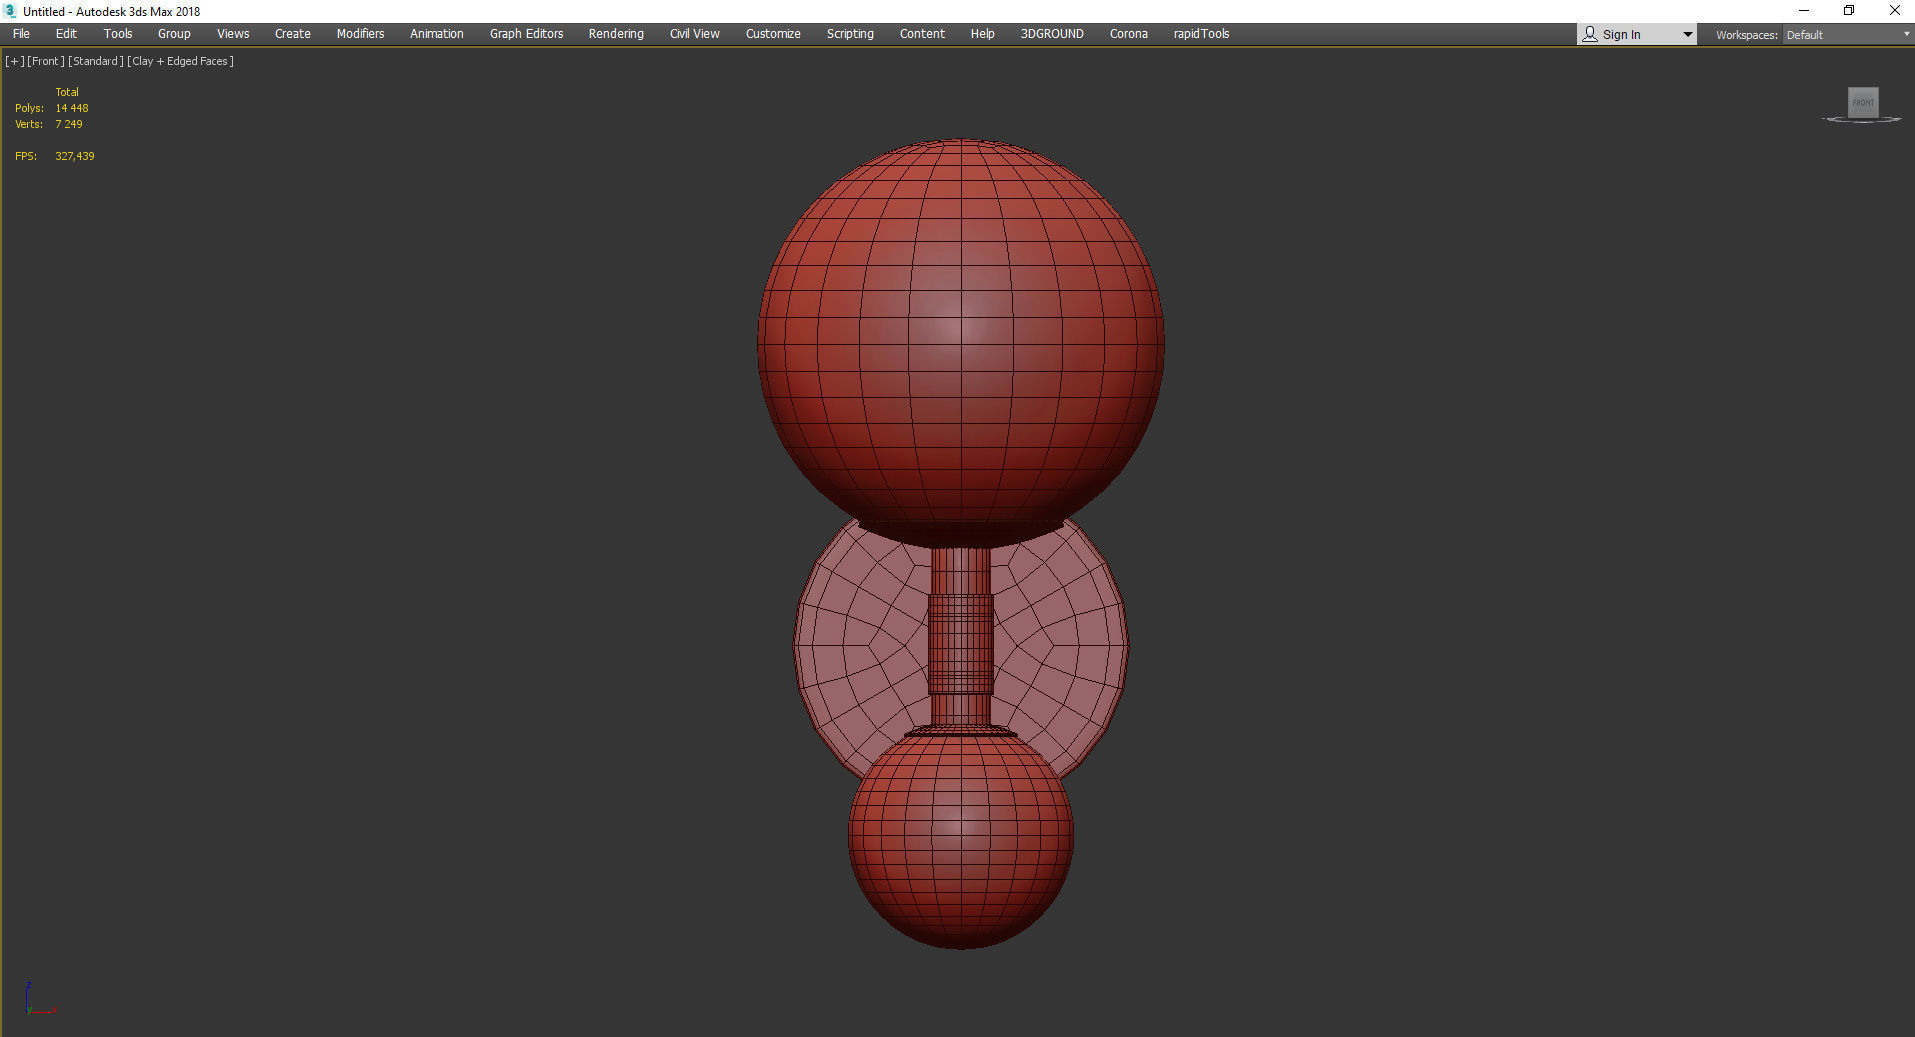Select the polys count value 14 448
This screenshot has width=1915, height=1037.
(72, 108)
